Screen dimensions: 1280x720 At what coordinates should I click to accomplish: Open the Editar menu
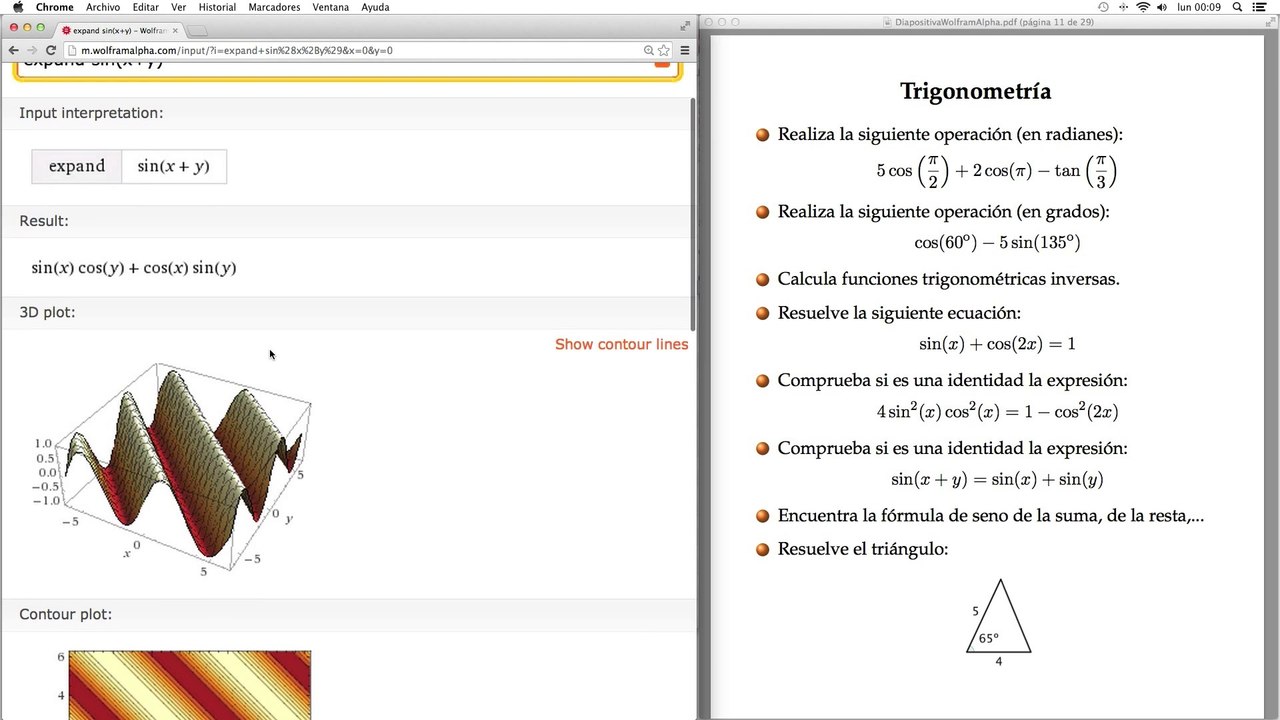coord(145,7)
